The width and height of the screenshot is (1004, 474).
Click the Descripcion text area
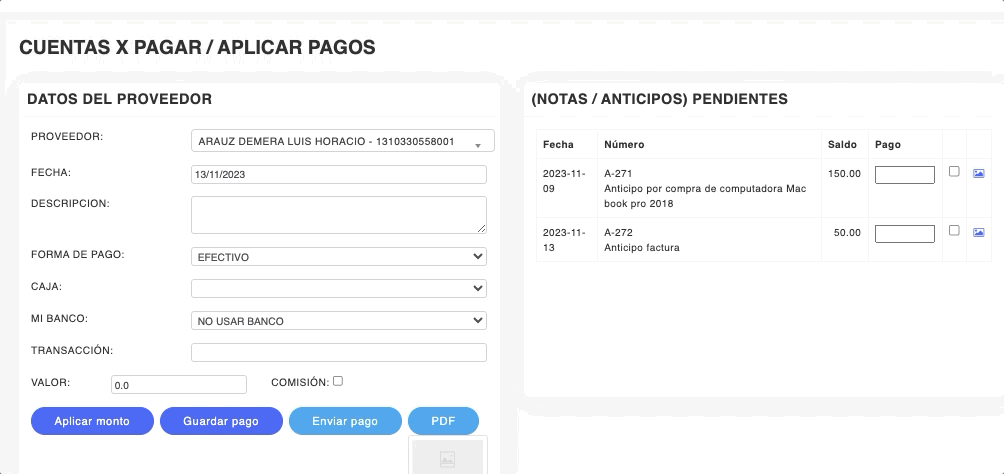338,214
